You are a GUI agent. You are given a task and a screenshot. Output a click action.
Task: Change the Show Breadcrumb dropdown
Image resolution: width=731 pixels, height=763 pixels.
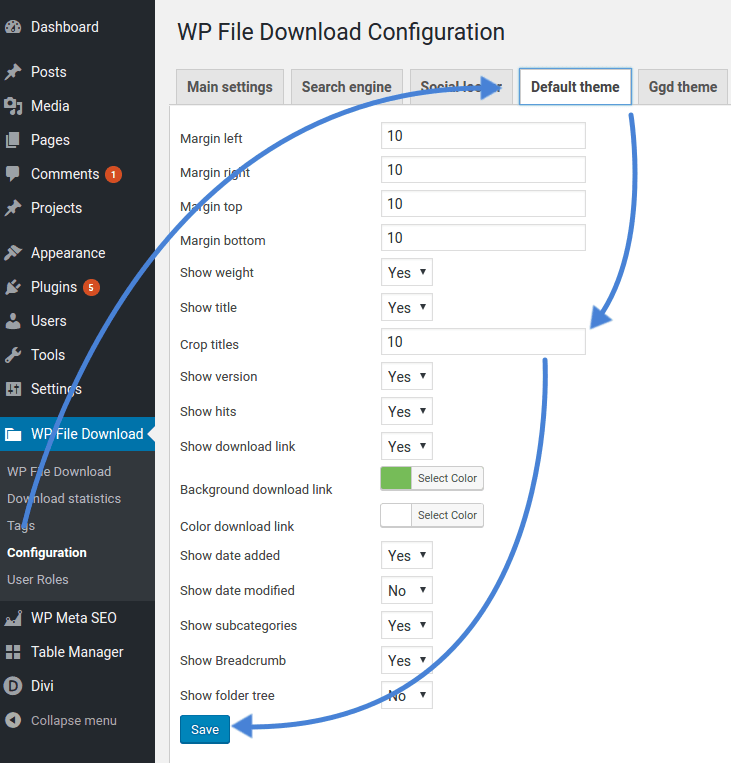click(x=407, y=661)
